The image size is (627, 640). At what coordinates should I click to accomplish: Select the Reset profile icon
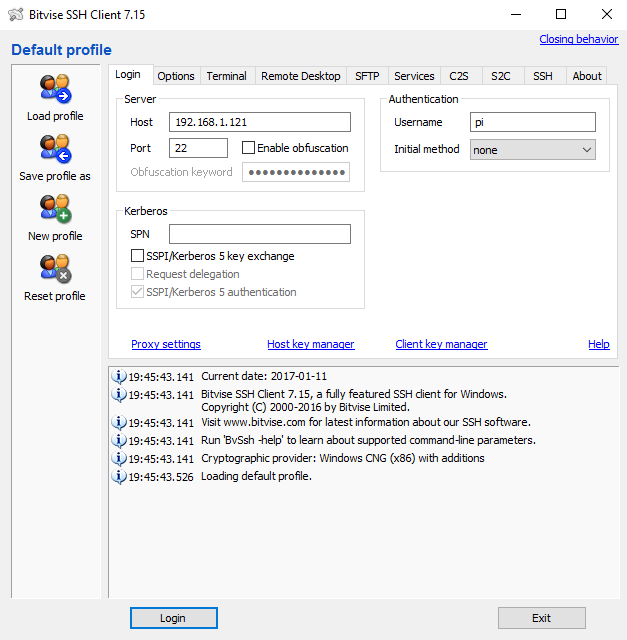[x=55, y=269]
